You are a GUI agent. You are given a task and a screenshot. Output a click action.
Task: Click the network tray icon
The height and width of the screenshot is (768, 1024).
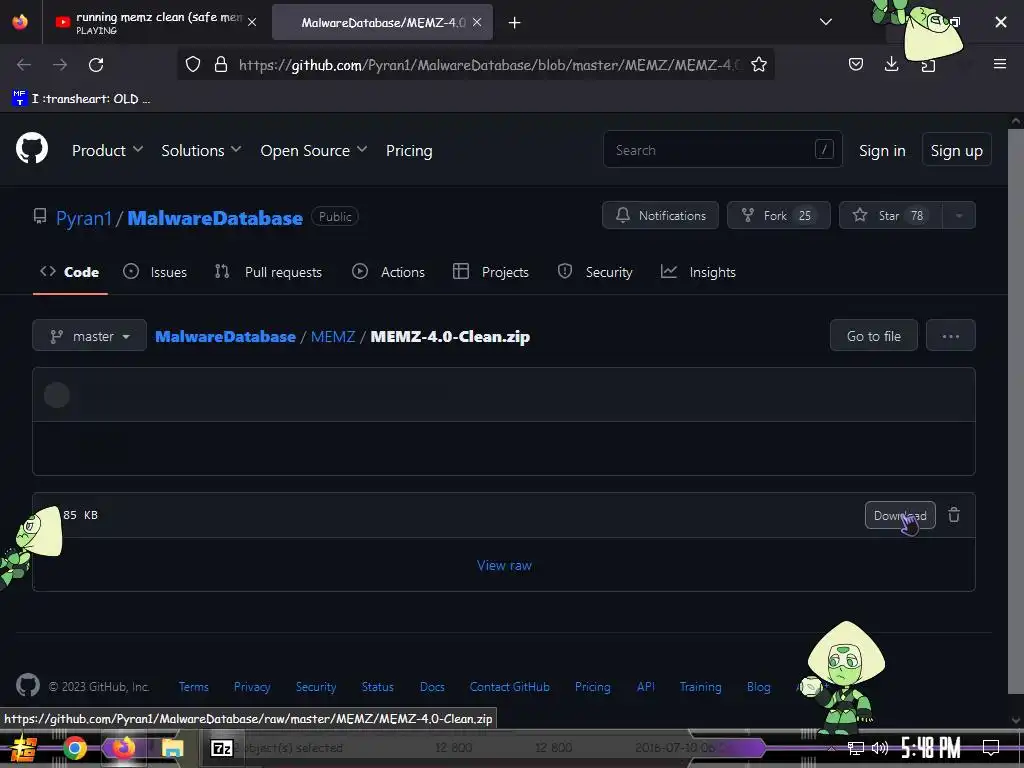pyautogui.click(x=856, y=748)
